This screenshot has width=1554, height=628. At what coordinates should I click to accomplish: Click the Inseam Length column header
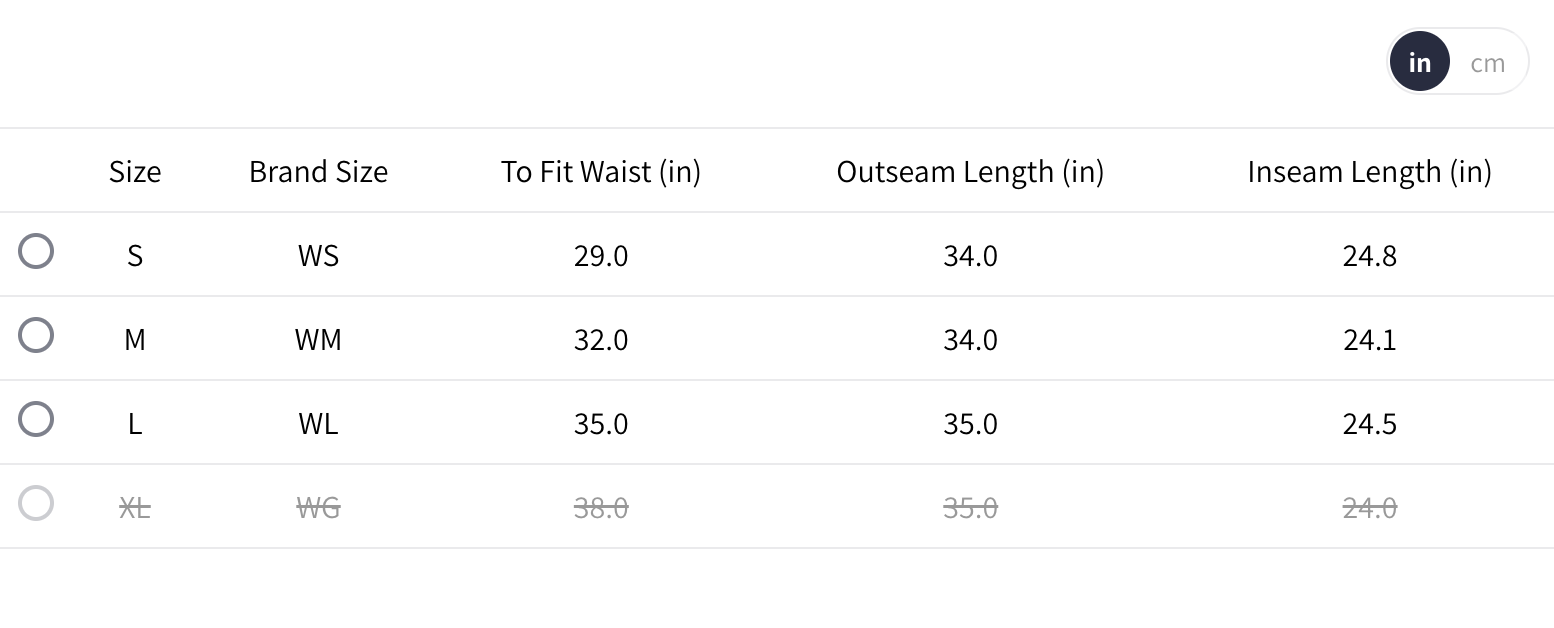[1369, 172]
